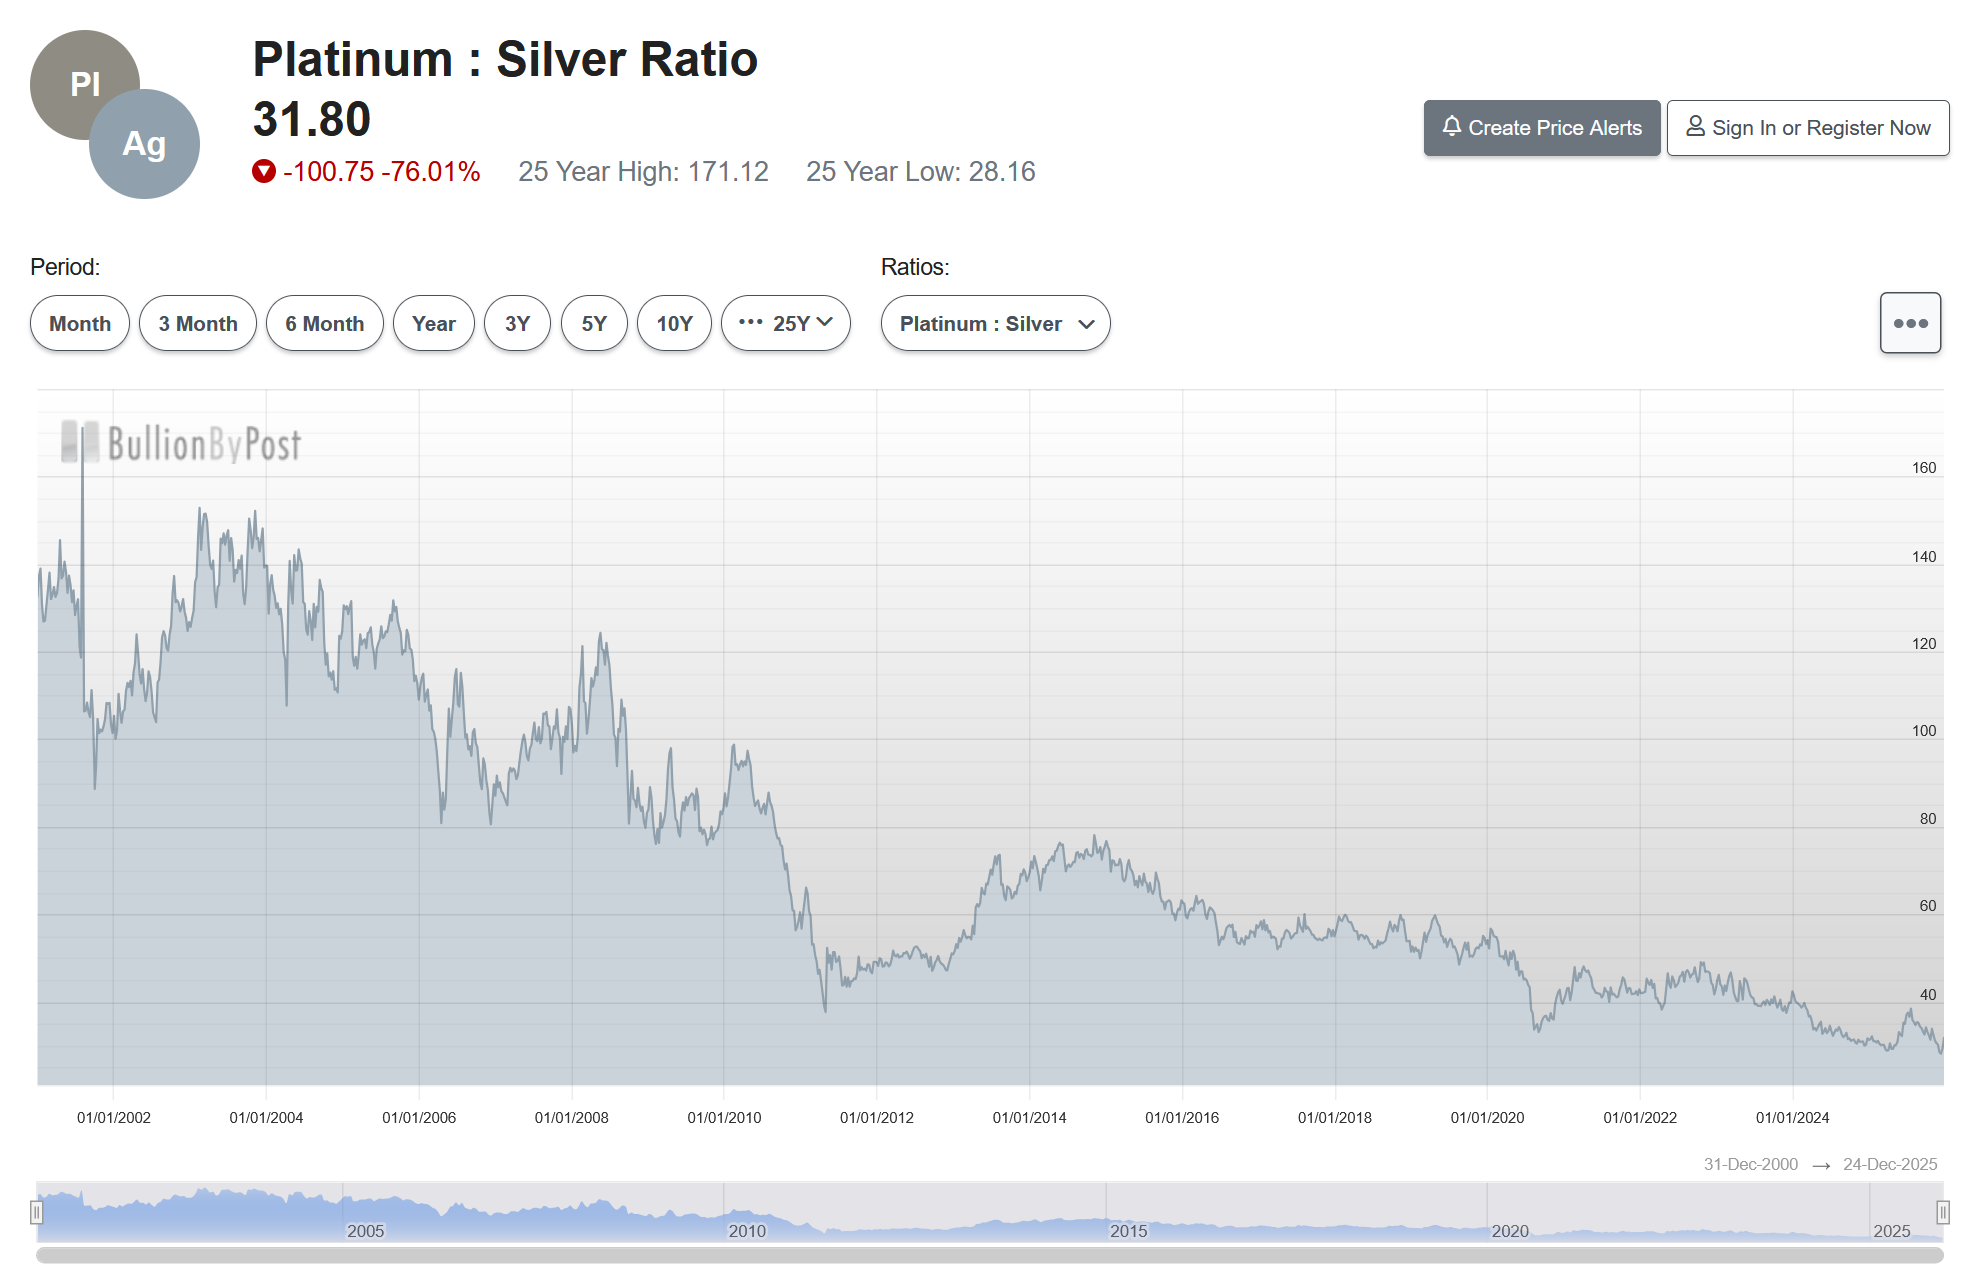
Task: Click the right range navigator handle
Action: [1942, 1212]
